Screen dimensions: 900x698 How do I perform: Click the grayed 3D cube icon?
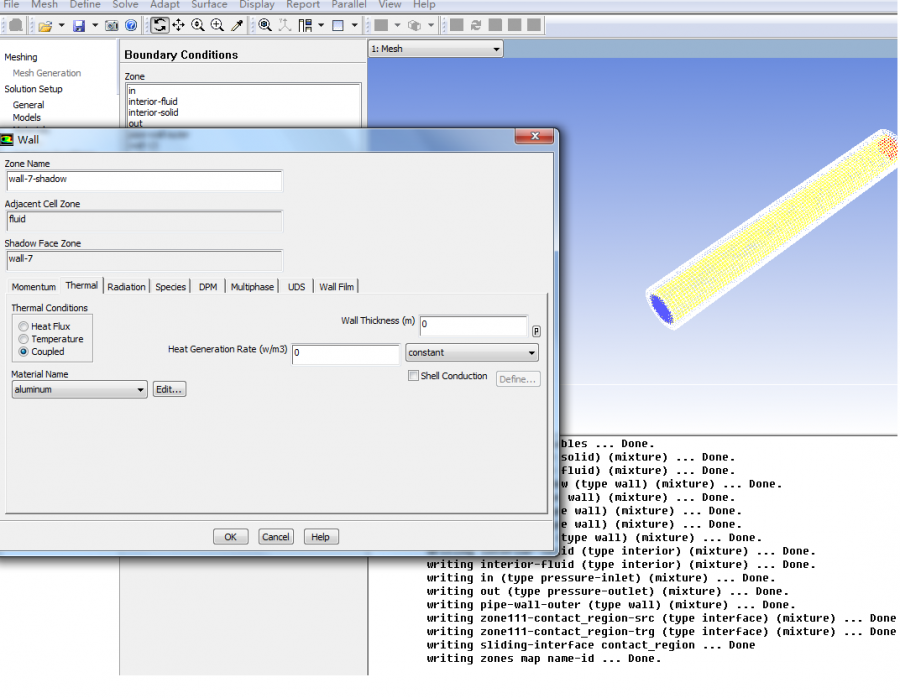[414, 25]
